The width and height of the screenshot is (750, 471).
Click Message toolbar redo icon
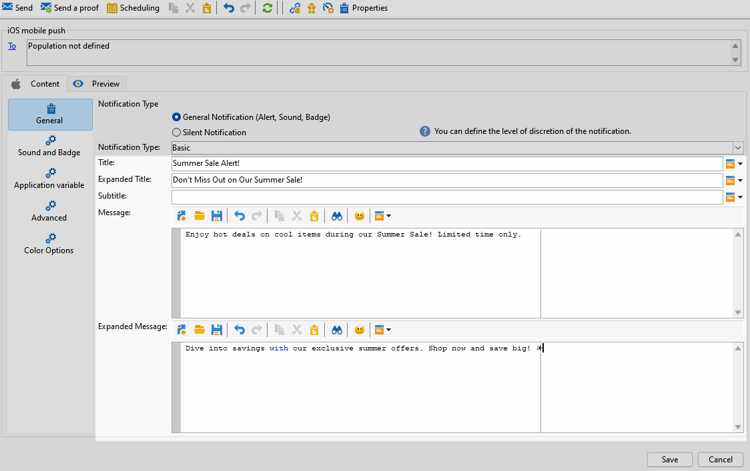click(257, 216)
